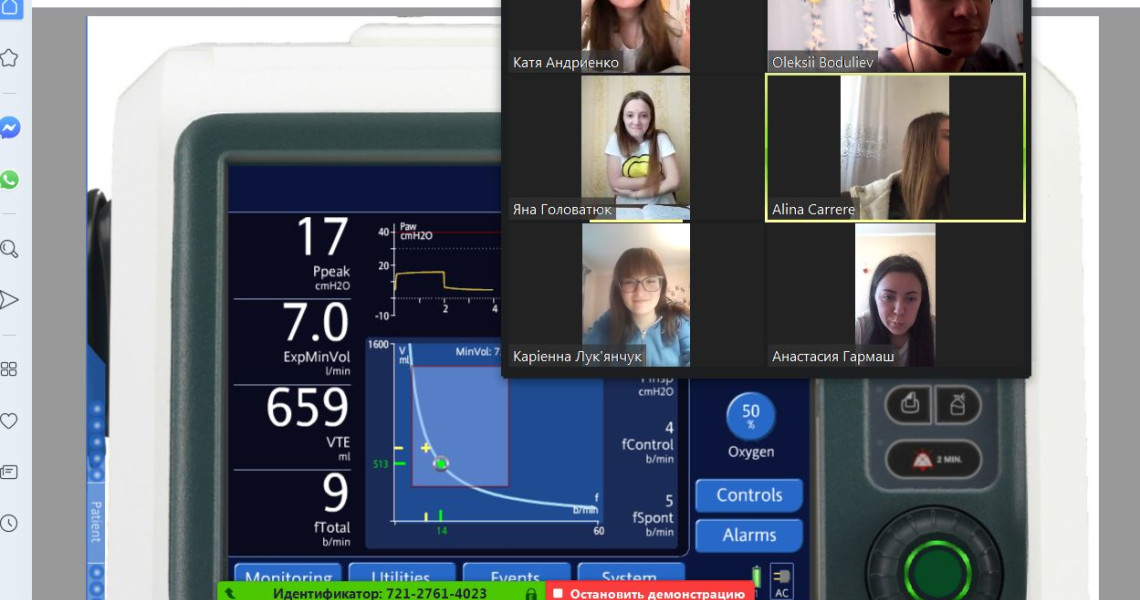Select highlighted Alina Carrere video tile

click(x=895, y=148)
